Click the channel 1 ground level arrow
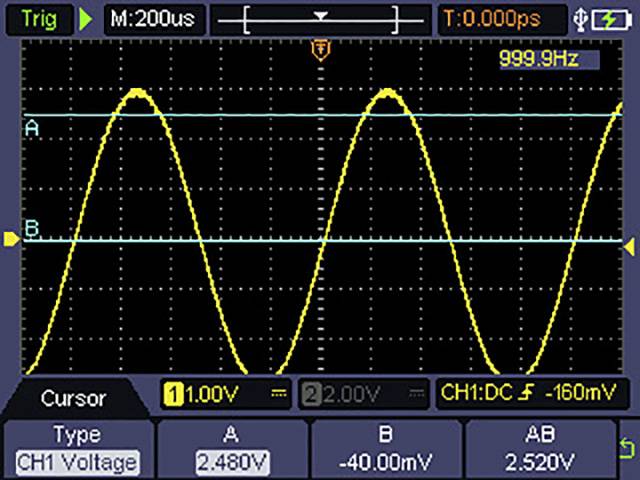 tap(10, 239)
